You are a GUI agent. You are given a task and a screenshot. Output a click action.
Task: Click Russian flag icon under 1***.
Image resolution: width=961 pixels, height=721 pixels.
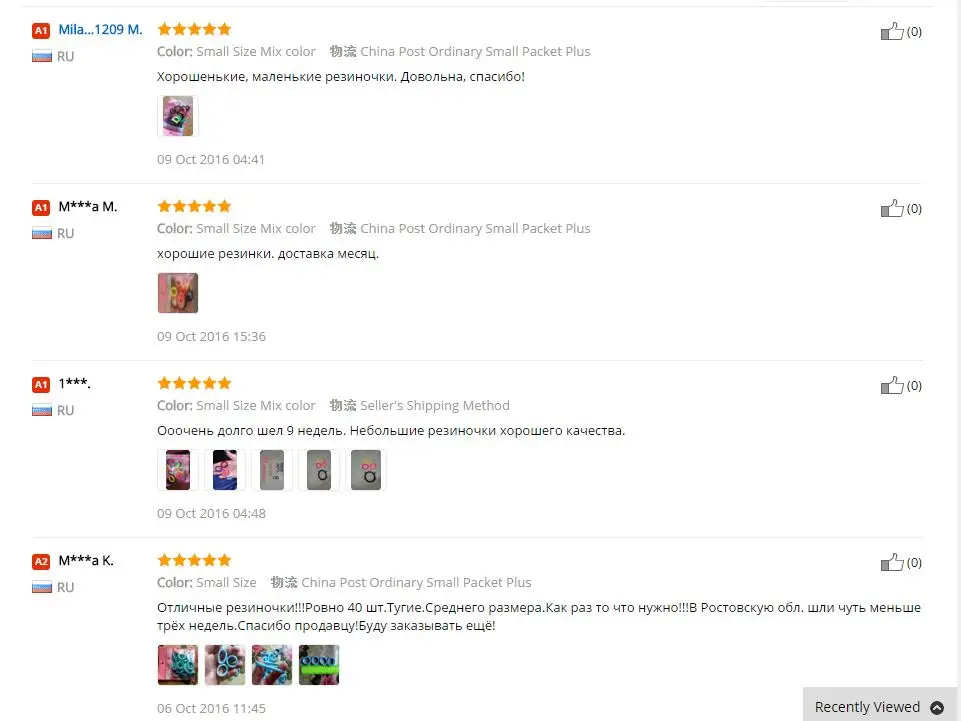click(x=42, y=410)
